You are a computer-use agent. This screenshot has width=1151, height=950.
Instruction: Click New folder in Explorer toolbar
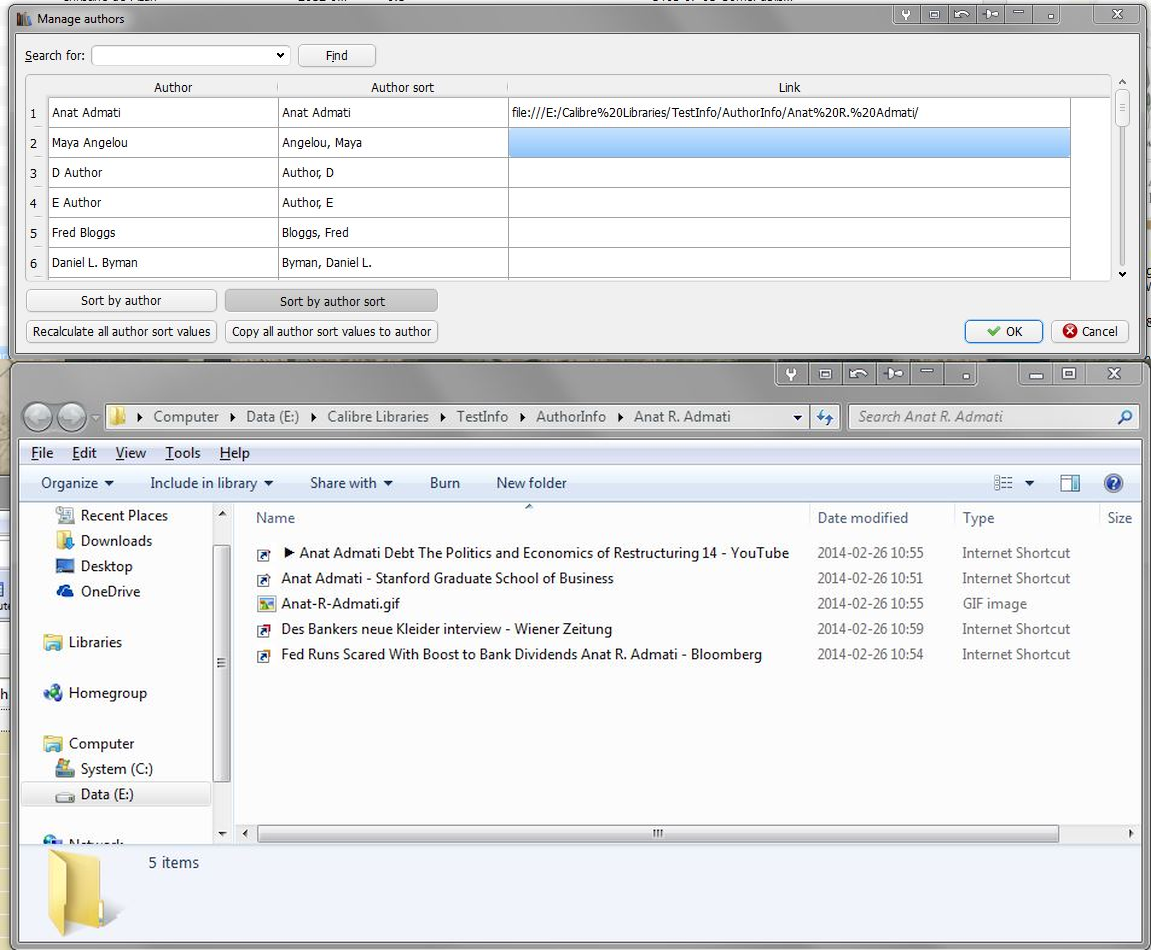pos(531,483)
